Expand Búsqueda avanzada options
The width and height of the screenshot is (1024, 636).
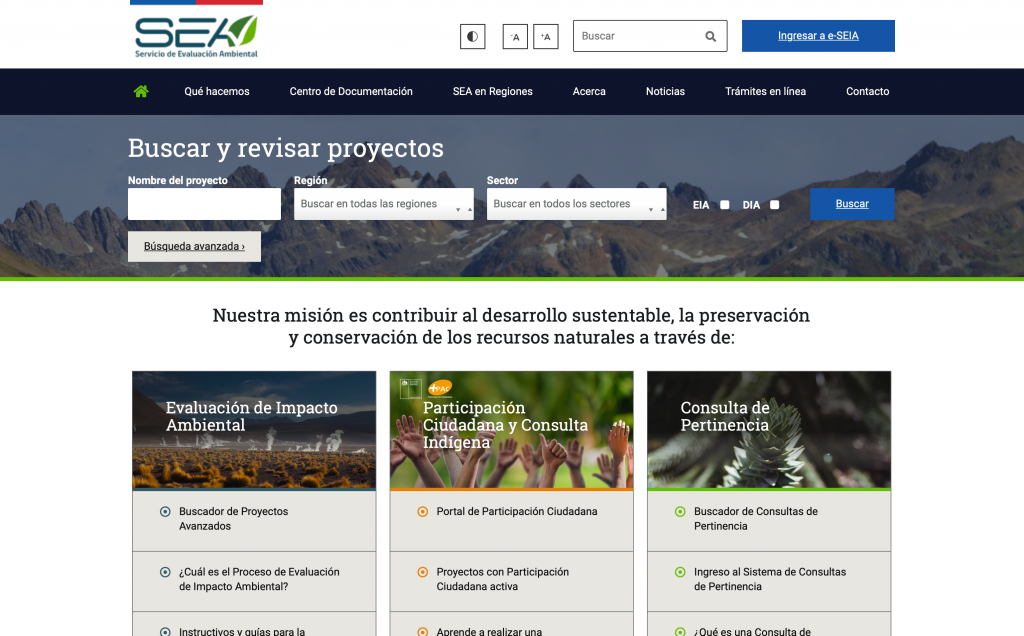(194, 246)
